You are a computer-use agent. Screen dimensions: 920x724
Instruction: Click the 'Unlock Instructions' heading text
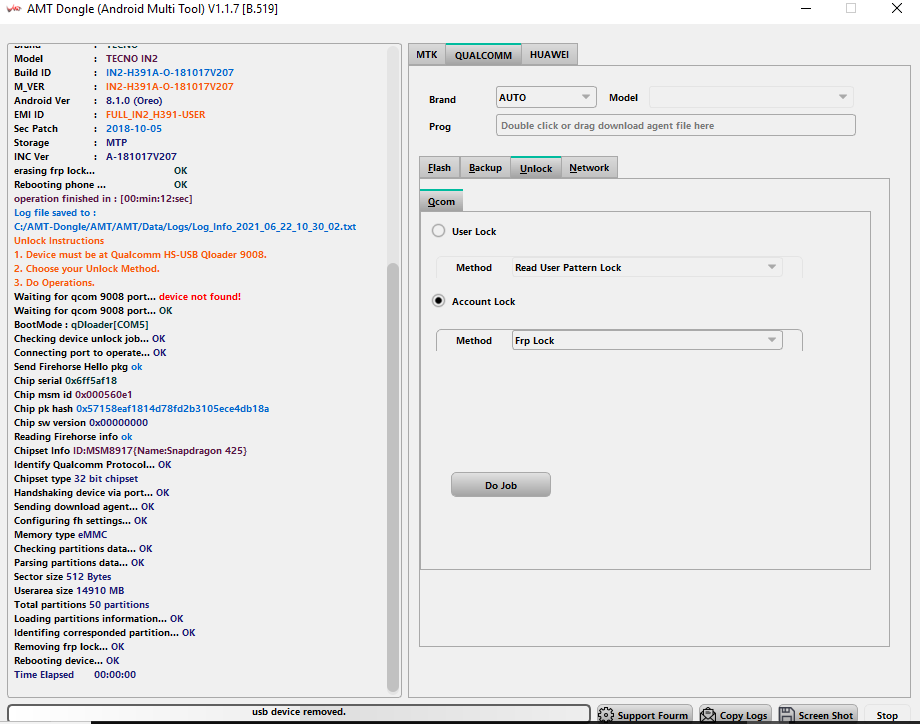(59, 241)
